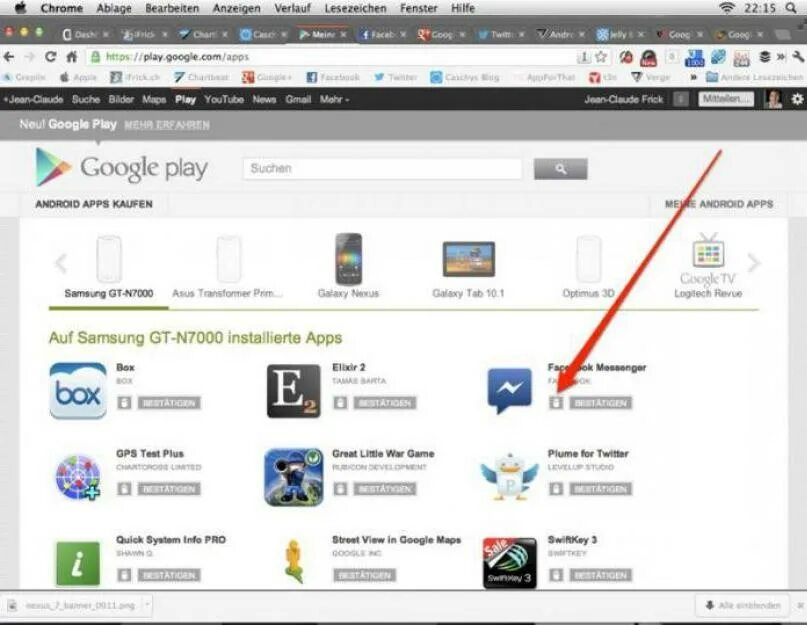Click the Mitteilen share button
Image resolution: width=807 pixels, height=625 pixels.
click(x=726, y=99)
